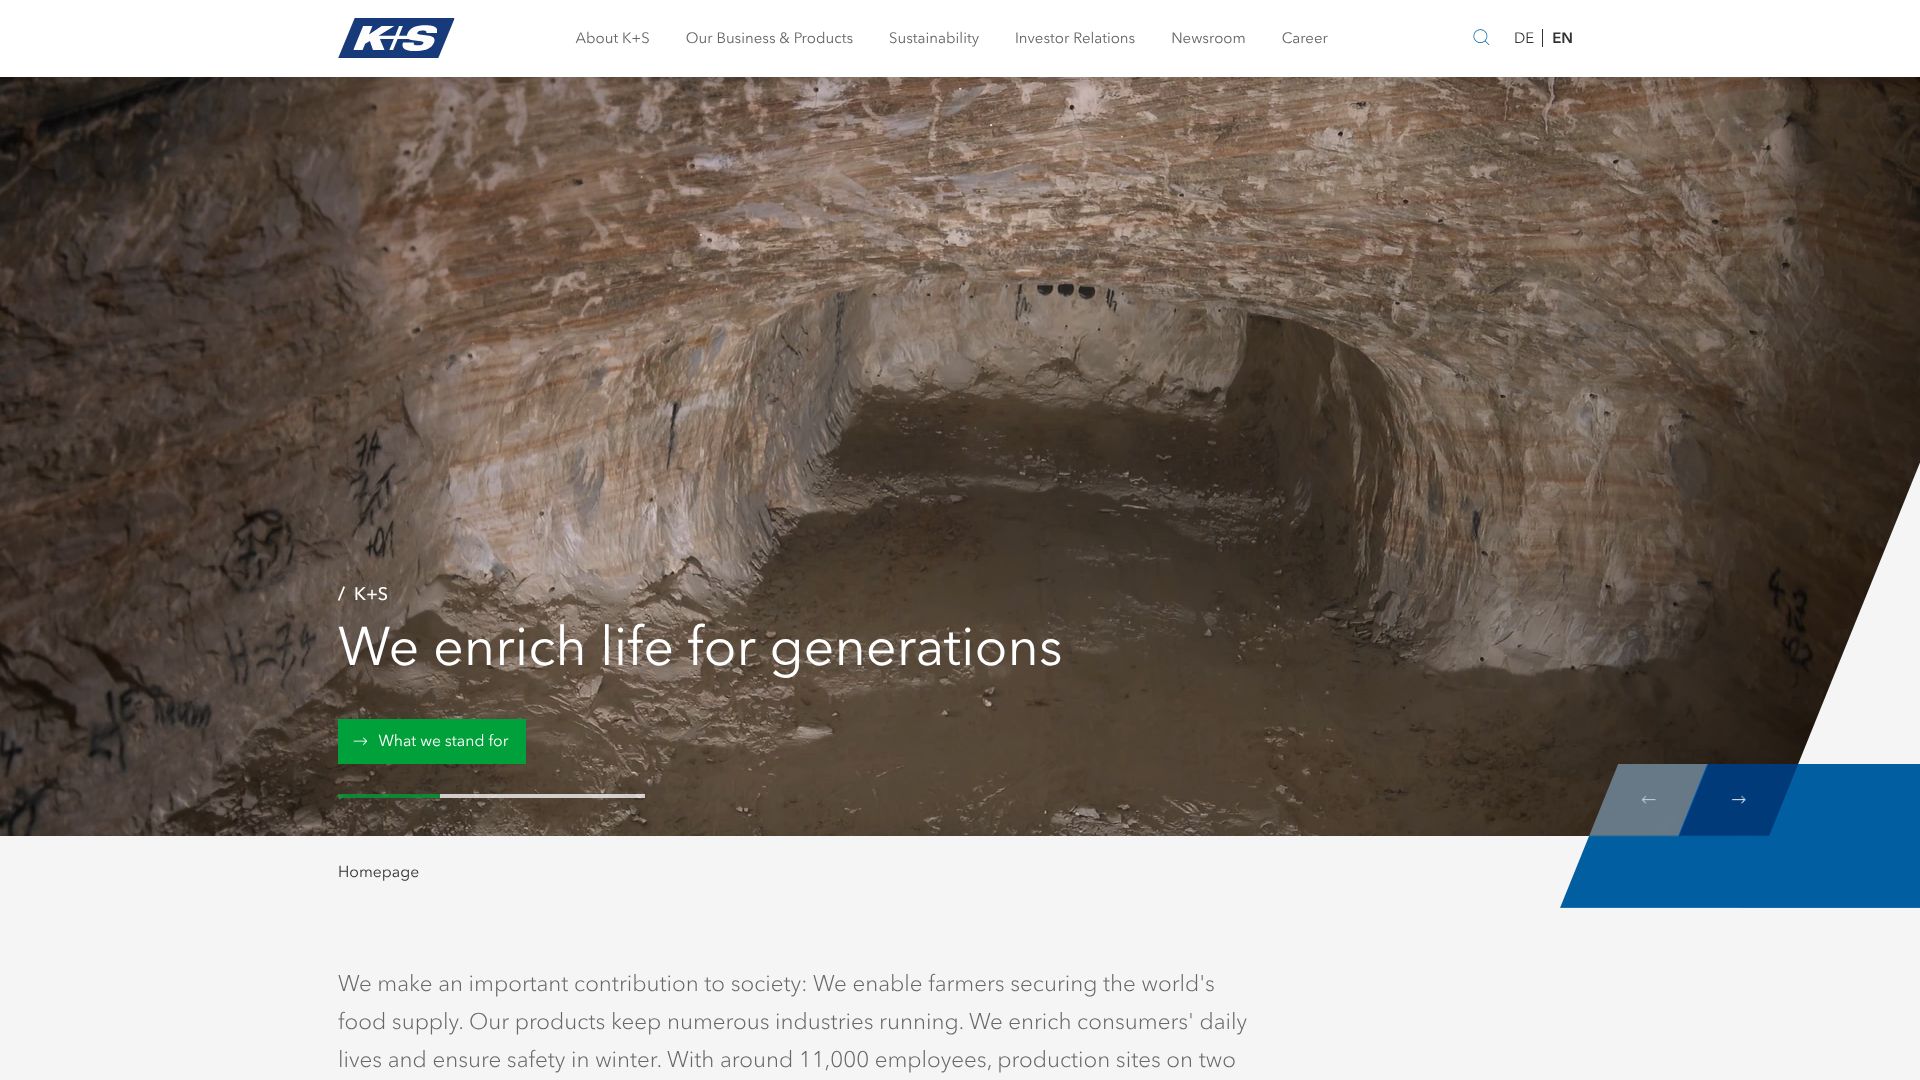Switch language to DE
This screenshot has height=1080, width=1920.
tap(1523, 38)
